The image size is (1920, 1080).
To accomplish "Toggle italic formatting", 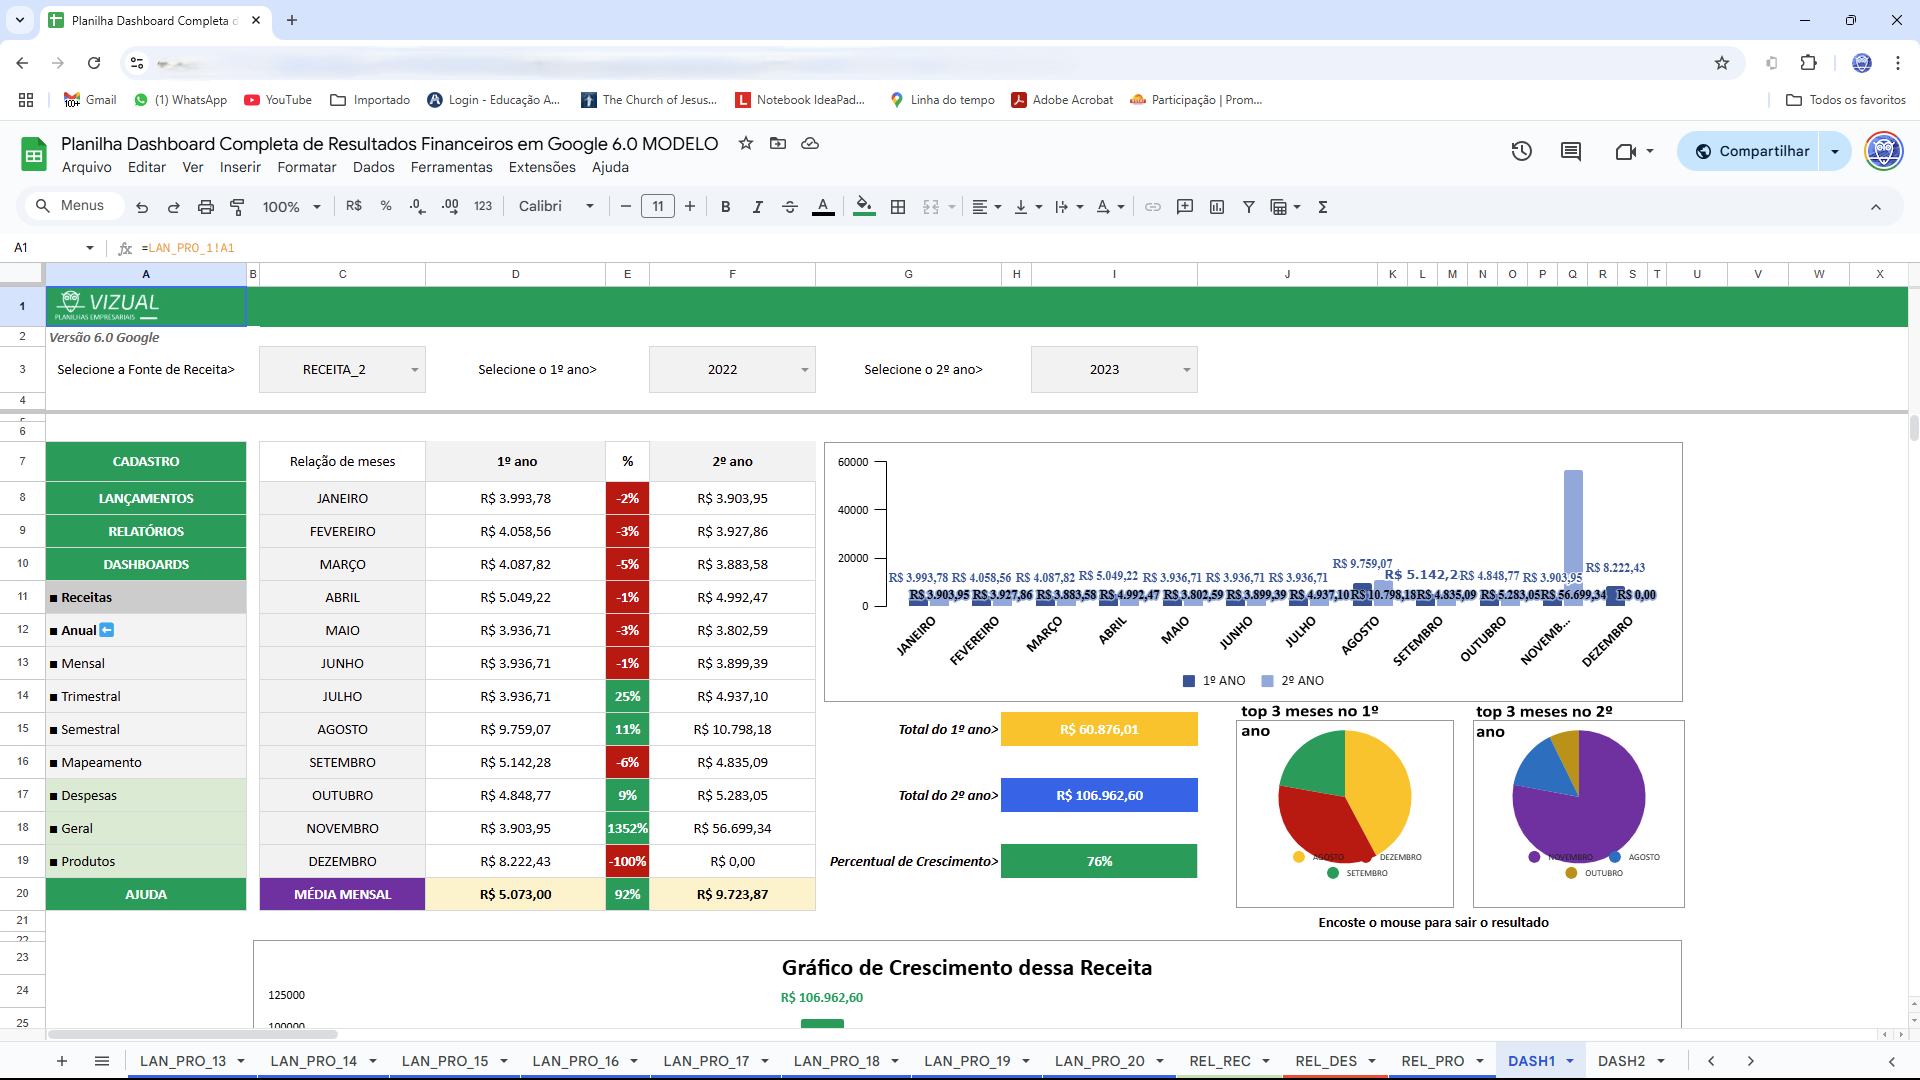I will click(x=757, y=207).
